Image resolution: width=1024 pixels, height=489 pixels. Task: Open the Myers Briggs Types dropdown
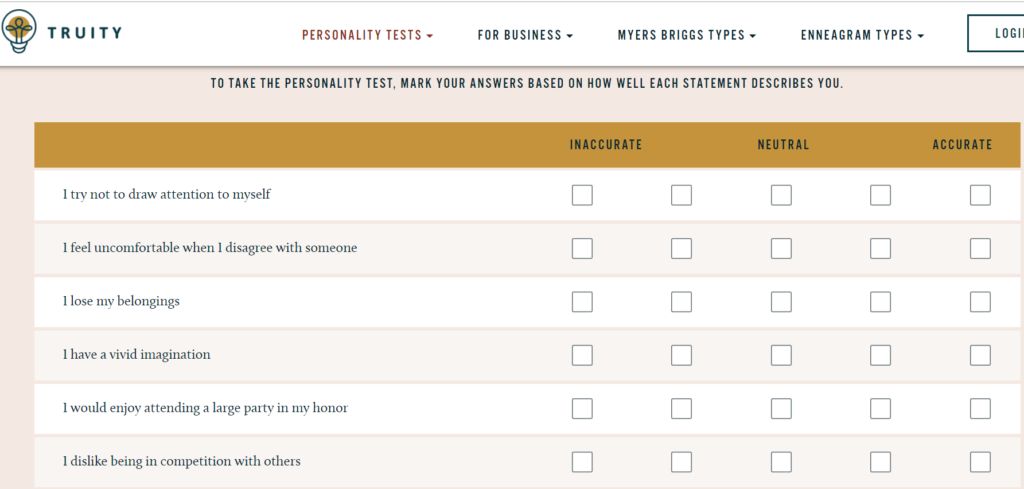point(686,35)
